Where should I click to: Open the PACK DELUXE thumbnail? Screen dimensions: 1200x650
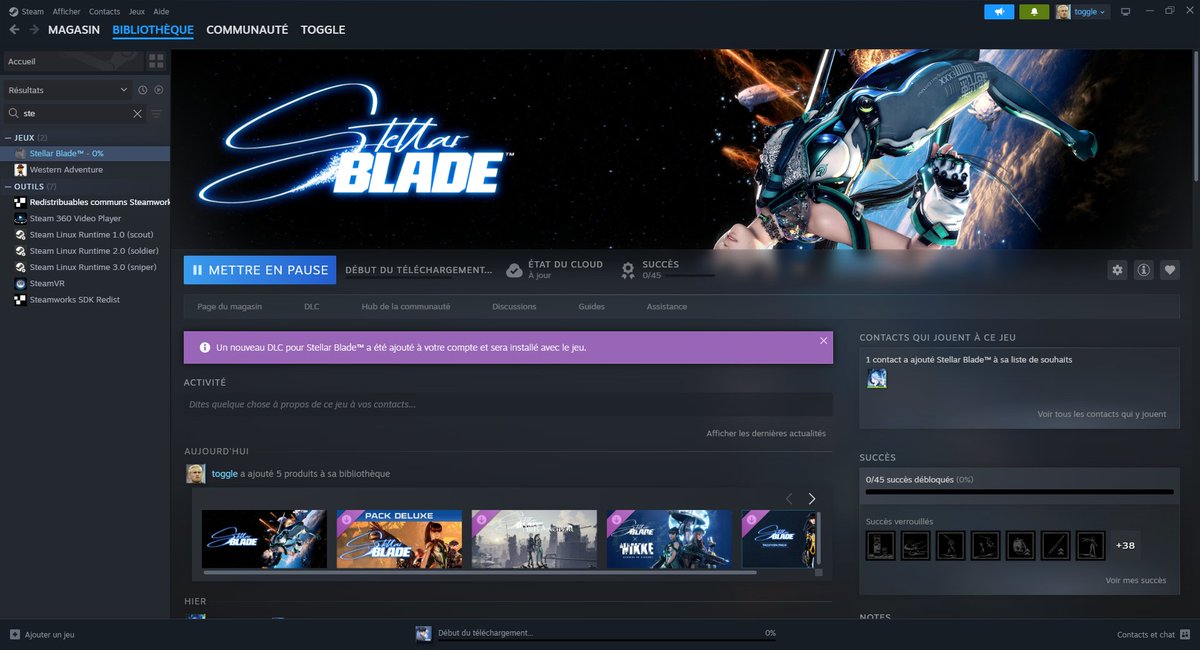(x=399, y=539)
